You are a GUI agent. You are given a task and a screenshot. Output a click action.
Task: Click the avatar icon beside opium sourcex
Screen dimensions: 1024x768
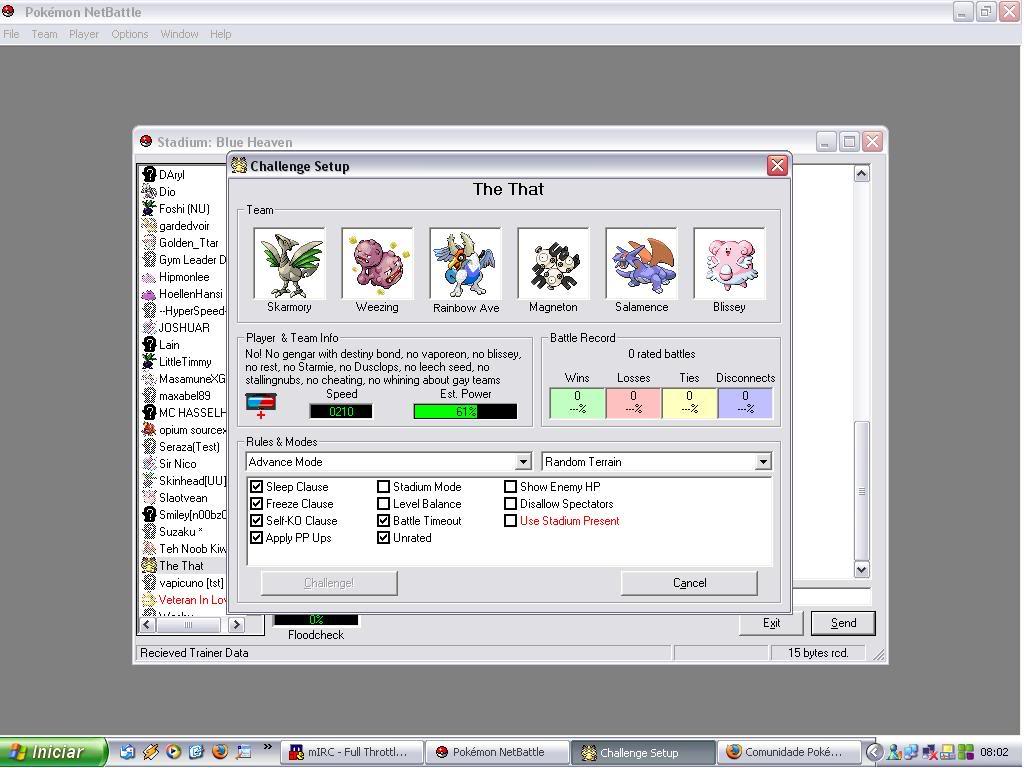tap(149, 430)
